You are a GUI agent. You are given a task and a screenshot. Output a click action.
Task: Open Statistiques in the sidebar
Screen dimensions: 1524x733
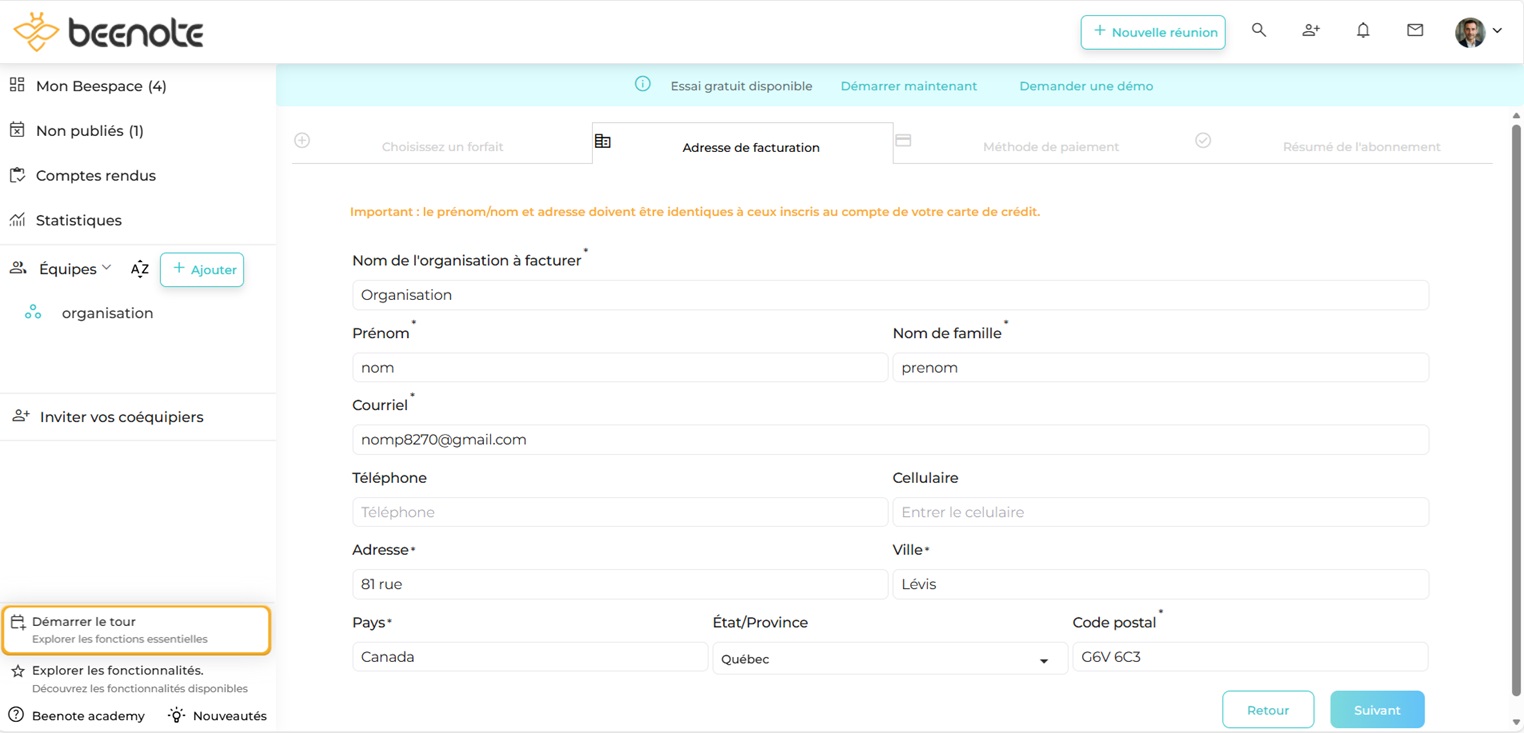point(78,220)
